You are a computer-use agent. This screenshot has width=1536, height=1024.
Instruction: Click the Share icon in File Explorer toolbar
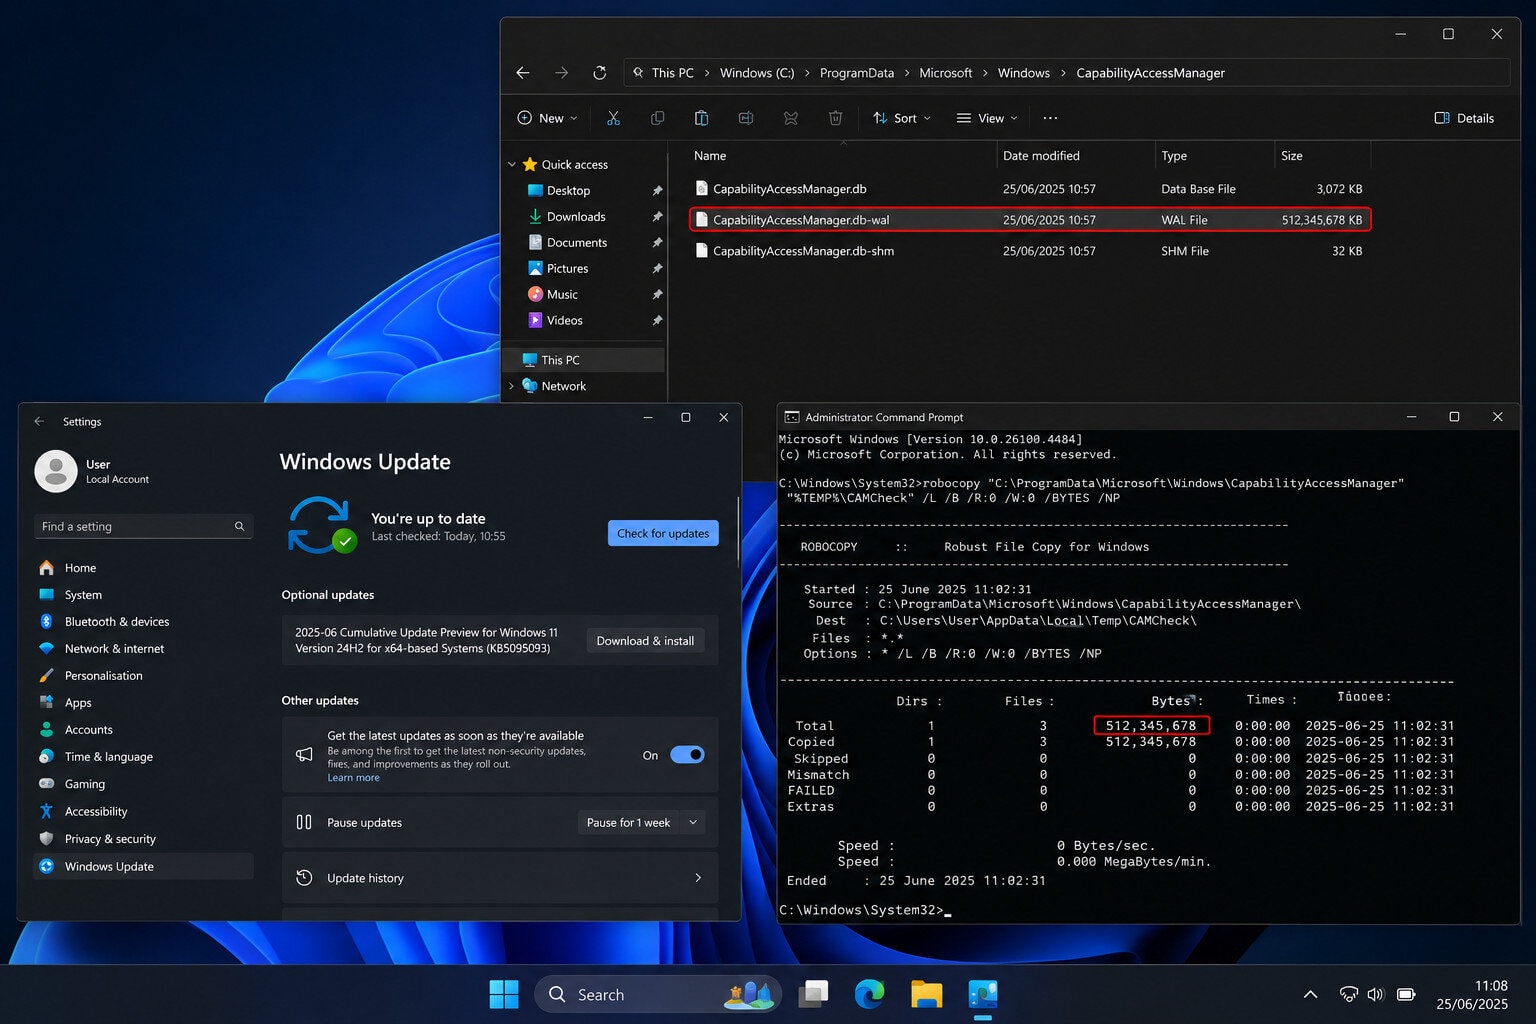click(x=791, y=118)
